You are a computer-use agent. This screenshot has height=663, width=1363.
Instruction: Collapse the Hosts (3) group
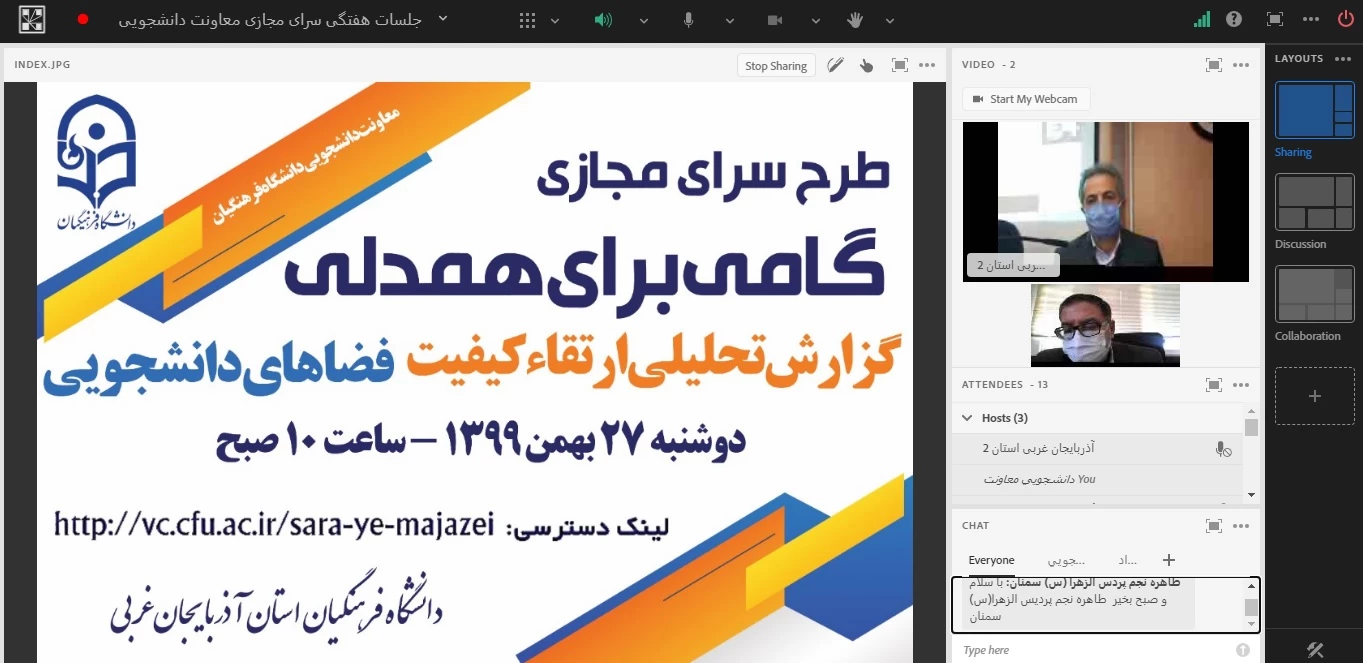tap(967, 418)
